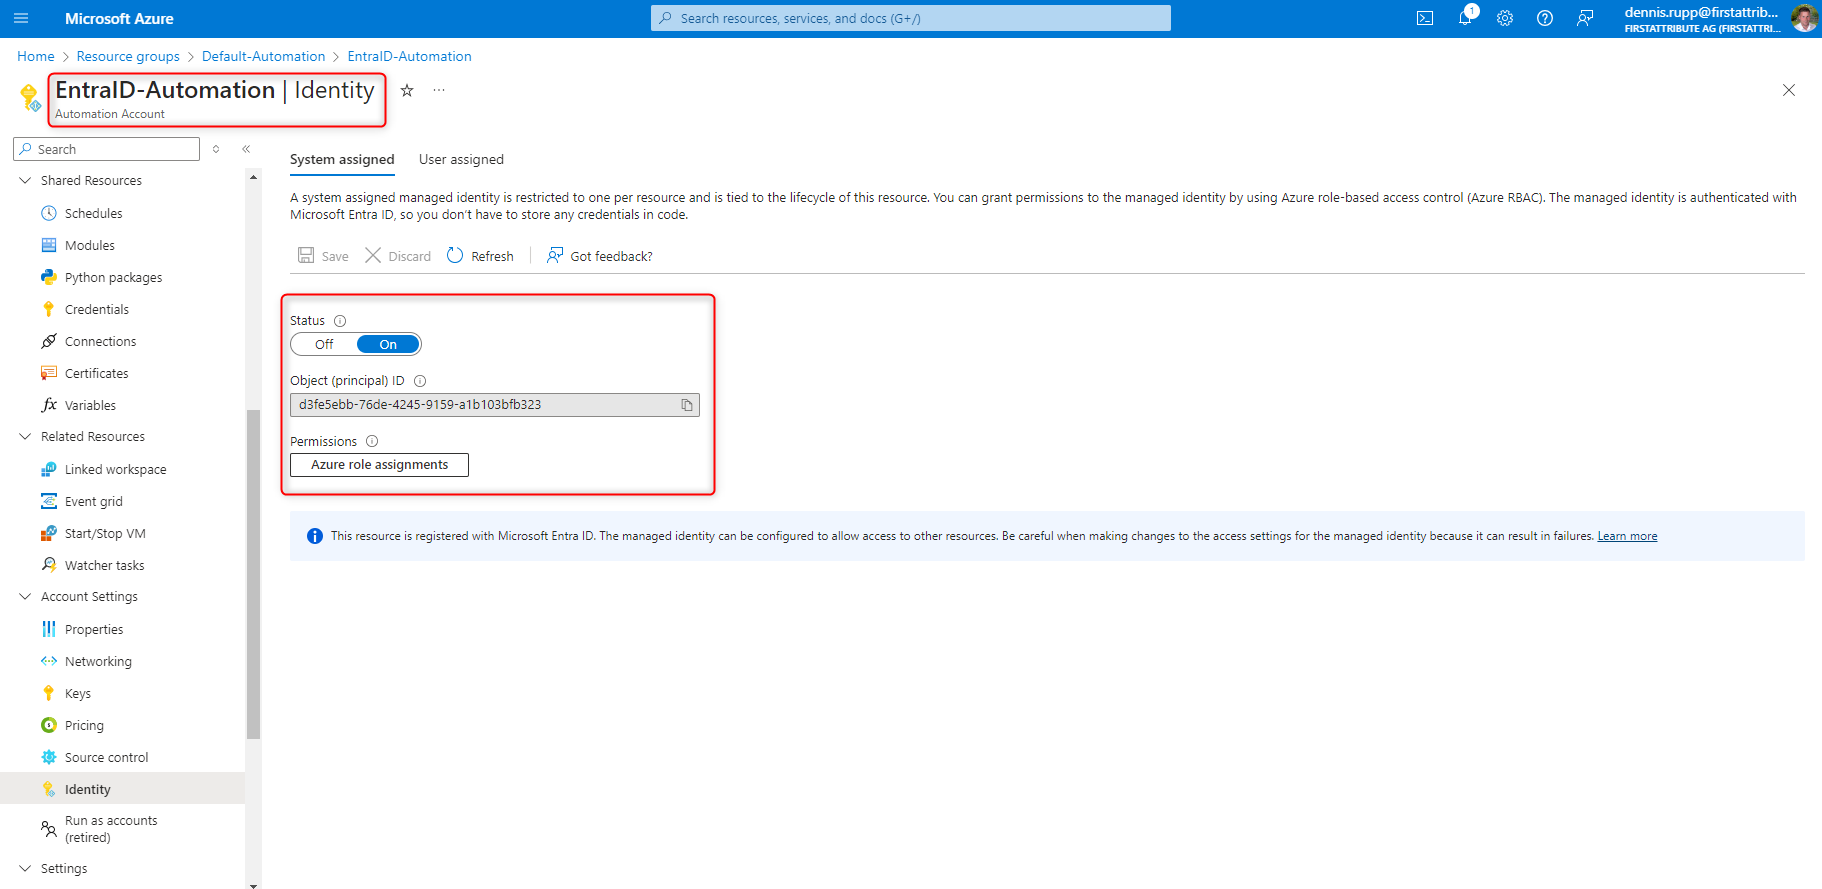Click the sidebar scrollbar thumb

point(253,574)
